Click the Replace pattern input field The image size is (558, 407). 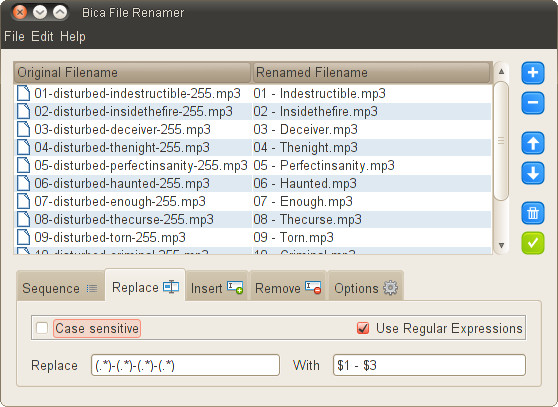185,365
